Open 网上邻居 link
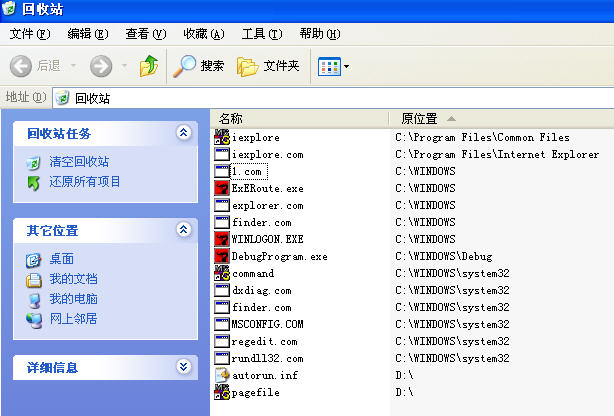 point(73,318)
